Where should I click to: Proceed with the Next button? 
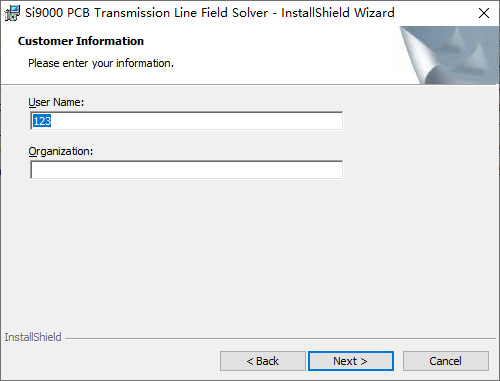tap(351, 361)
